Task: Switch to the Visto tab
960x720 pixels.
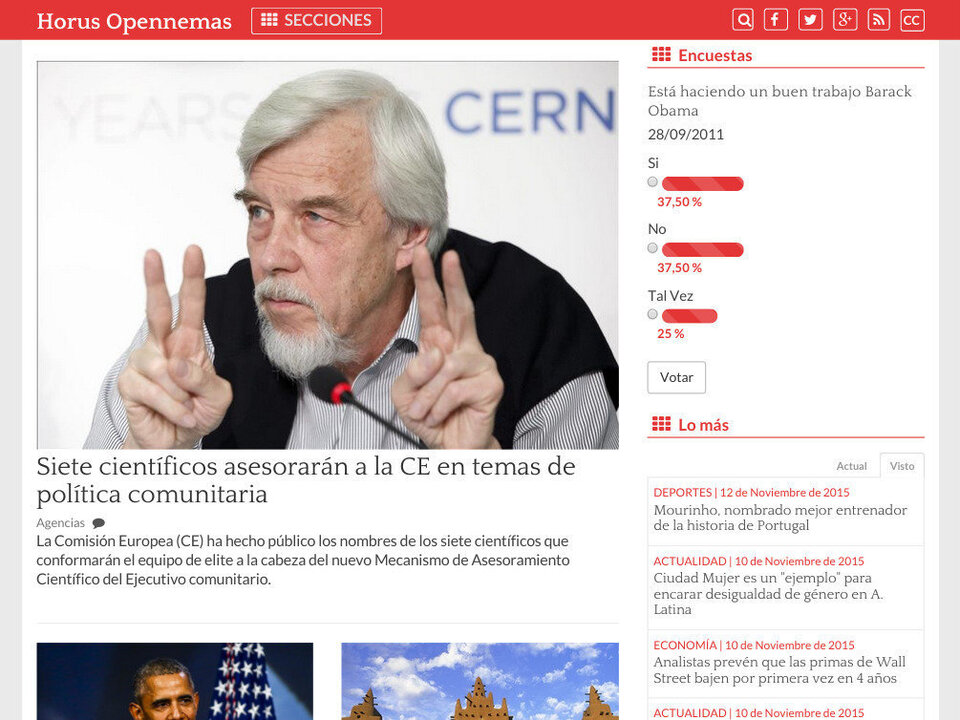Action: [902, 466]
